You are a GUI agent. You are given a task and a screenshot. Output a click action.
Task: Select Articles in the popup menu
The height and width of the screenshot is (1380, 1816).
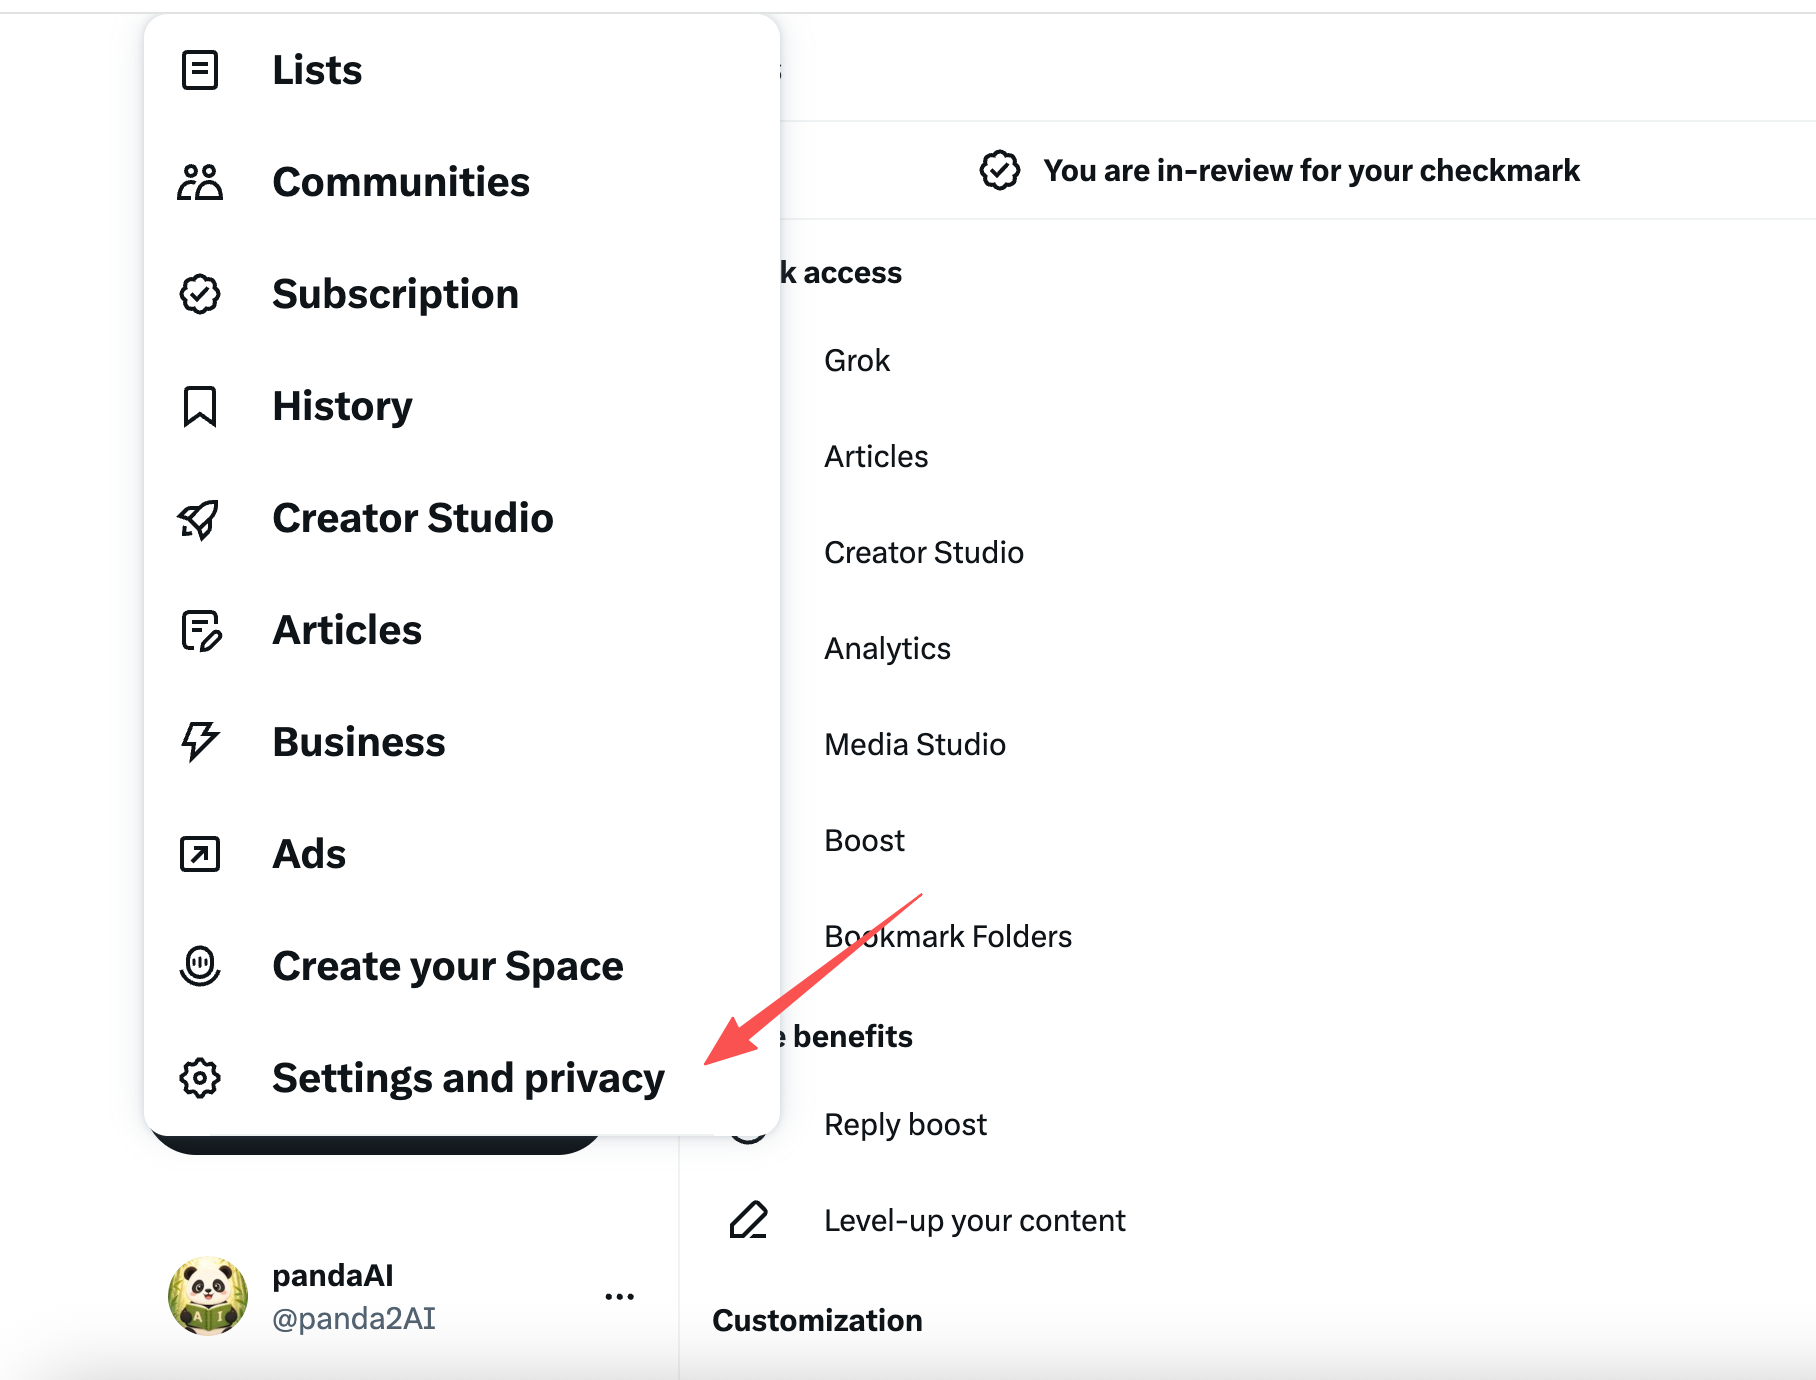pyautogui.click(x=462, y=630)
